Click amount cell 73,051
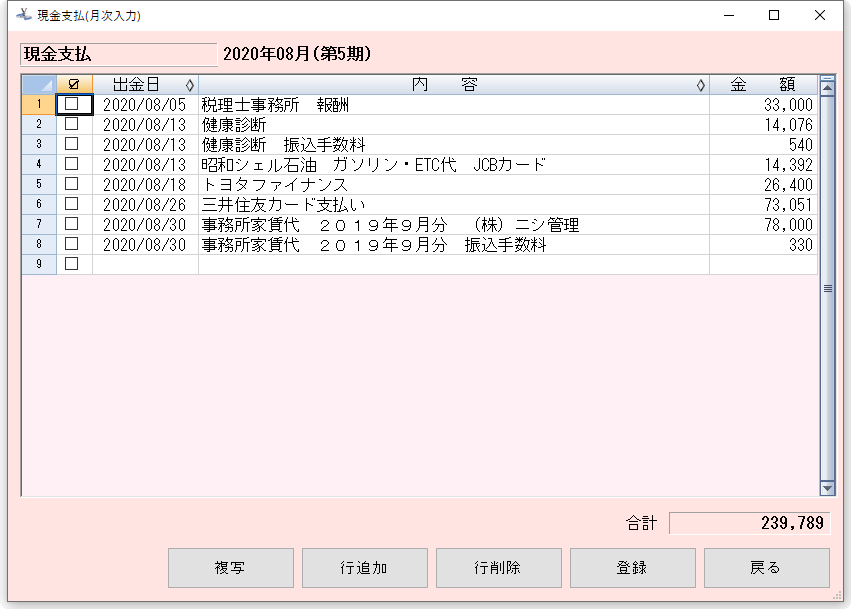The width and height of the screenshot is (851, 609). 763,205
